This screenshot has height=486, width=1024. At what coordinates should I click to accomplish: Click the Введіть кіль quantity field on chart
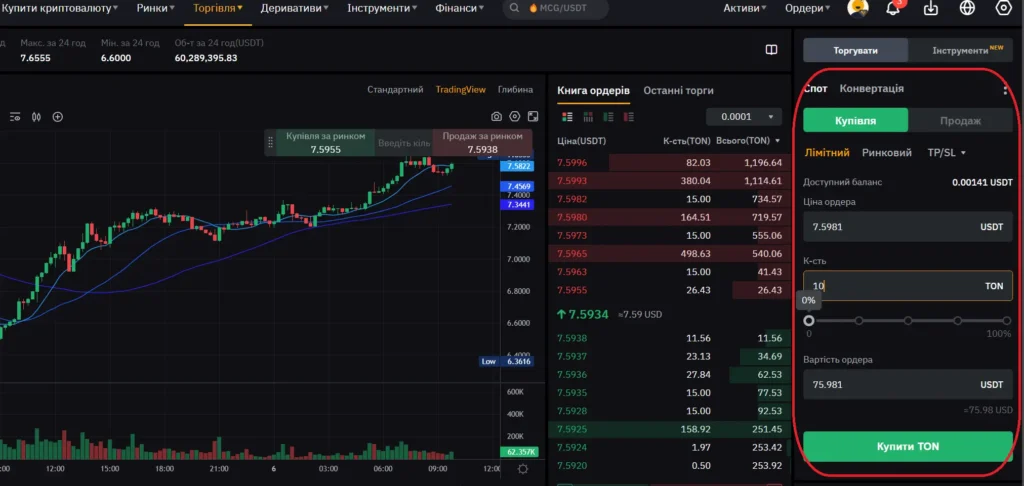[404, 142]
